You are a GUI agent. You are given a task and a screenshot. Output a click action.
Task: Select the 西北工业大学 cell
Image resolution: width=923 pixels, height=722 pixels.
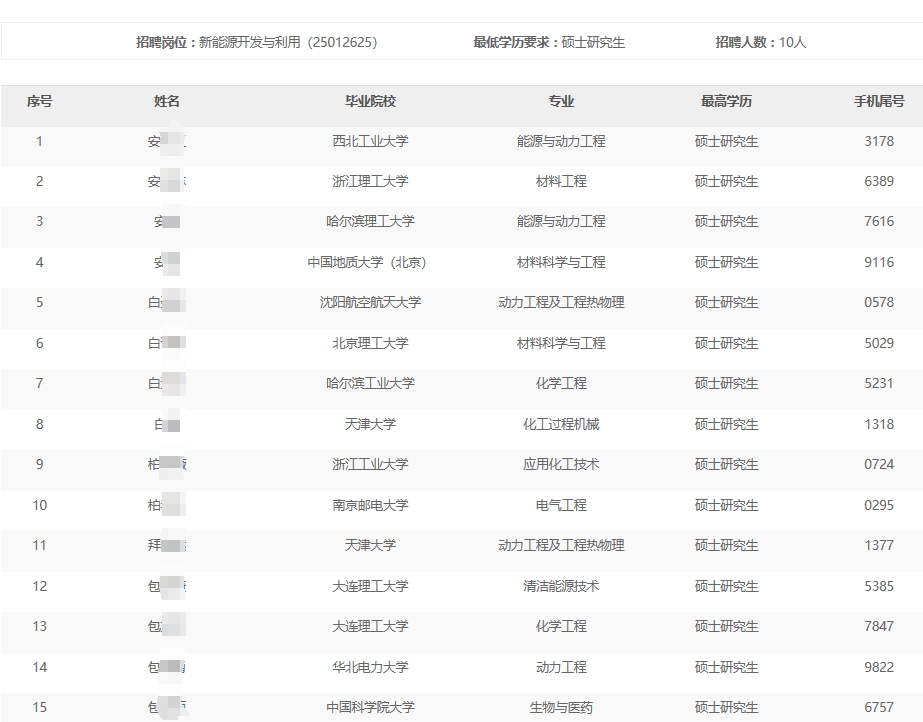(370, 141)
